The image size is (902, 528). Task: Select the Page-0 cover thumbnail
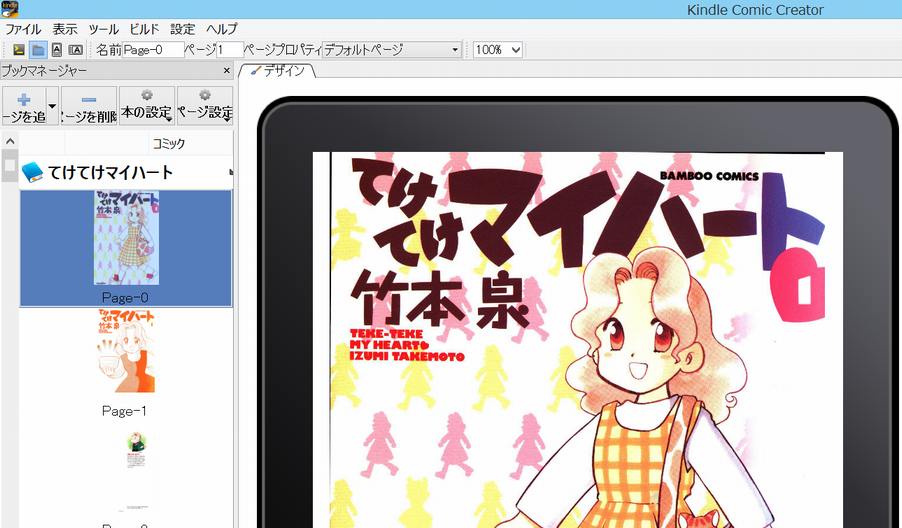click(127, 238)
